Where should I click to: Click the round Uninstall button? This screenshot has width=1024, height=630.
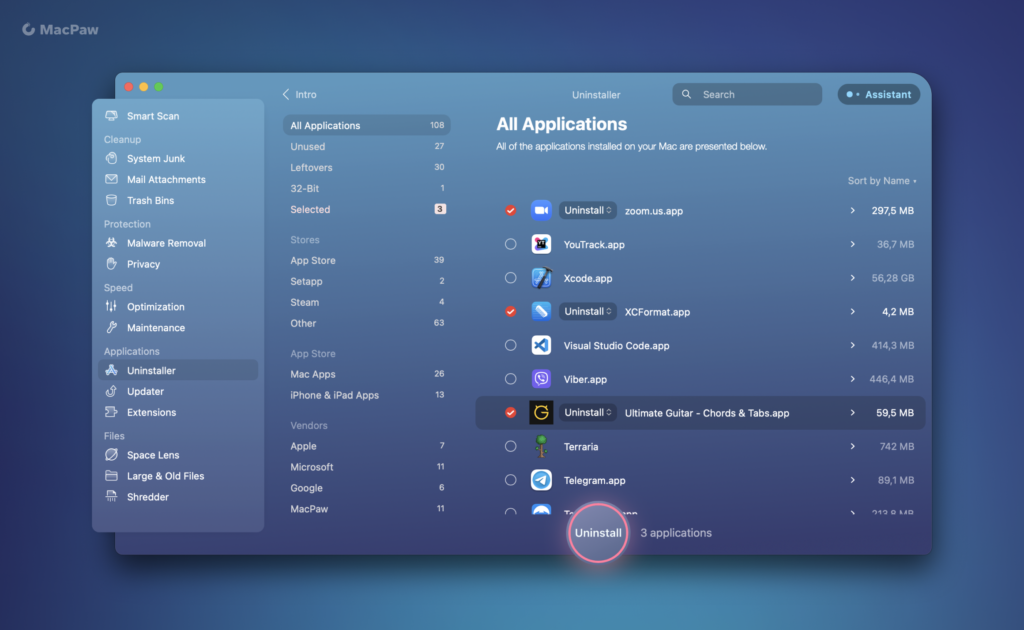pyautogui.click(x=598, y=533)
